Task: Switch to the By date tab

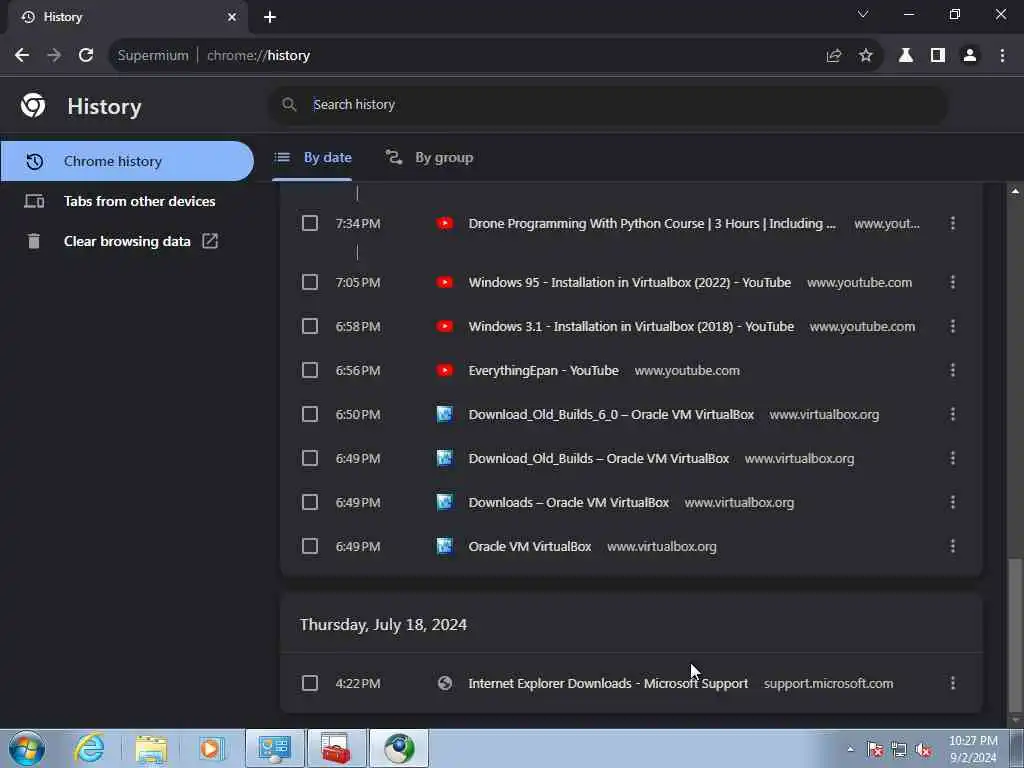Action: coord(312,157)
